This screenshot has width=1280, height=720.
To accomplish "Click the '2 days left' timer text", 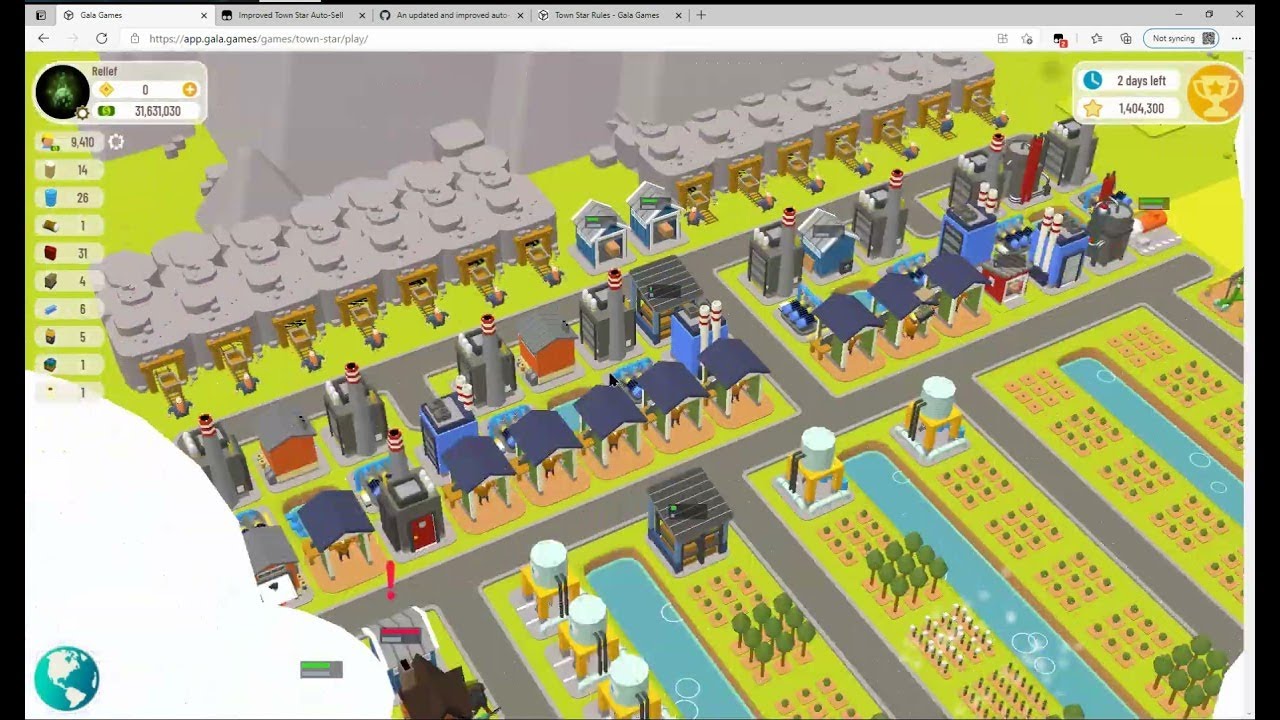I will (x=1141, y=81).
